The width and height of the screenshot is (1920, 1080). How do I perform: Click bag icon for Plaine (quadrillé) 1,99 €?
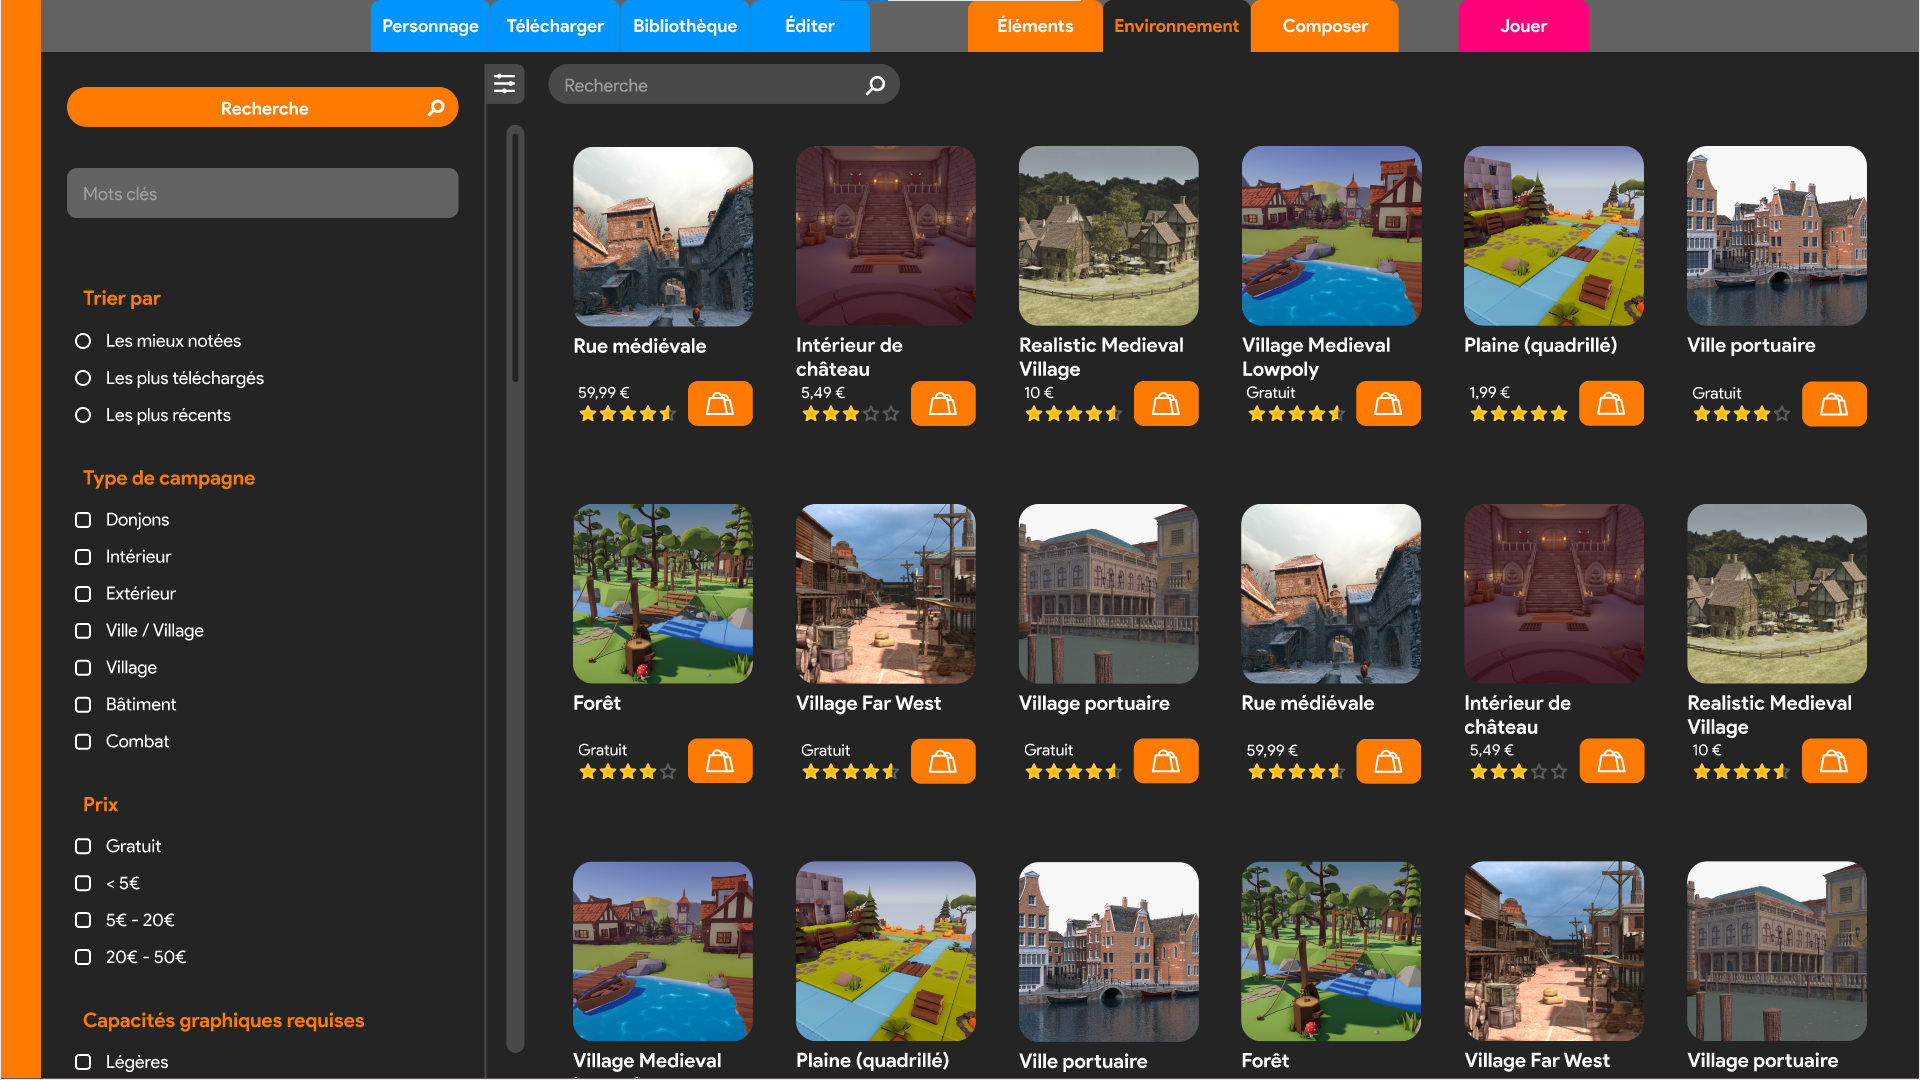[1611, 404]
